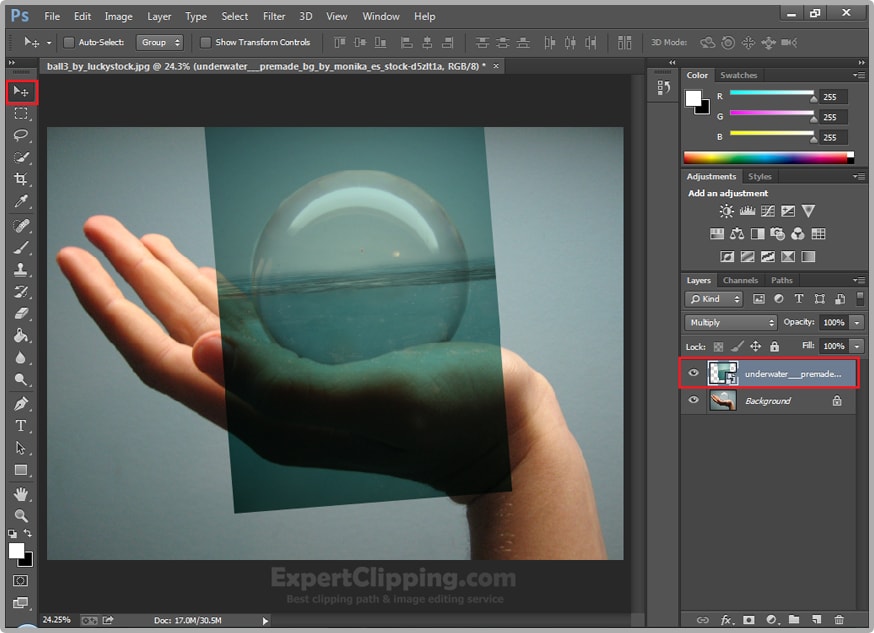Select the Lasso tool

coord(21,135)
